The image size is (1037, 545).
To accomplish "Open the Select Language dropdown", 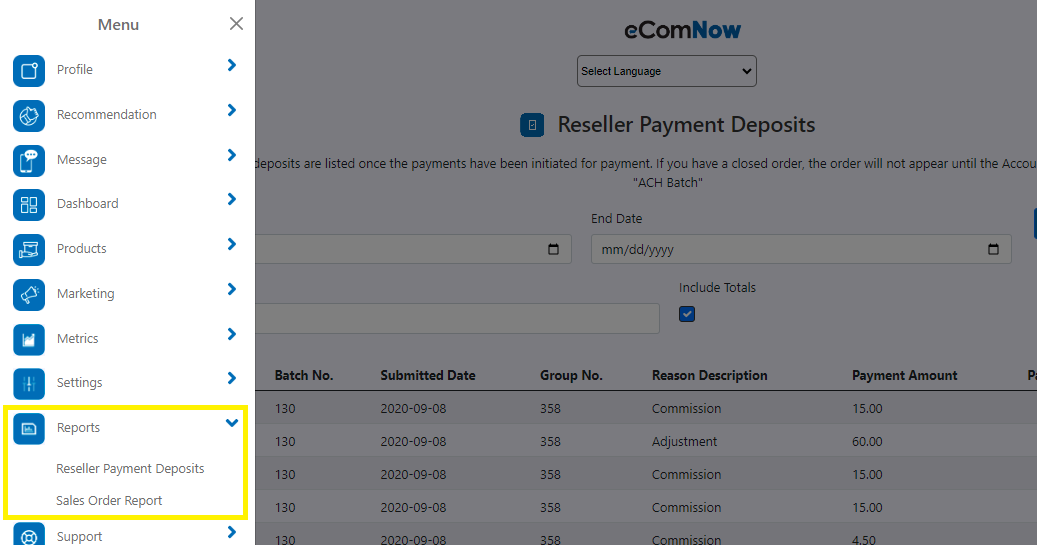I will click(x=666, y=71).
